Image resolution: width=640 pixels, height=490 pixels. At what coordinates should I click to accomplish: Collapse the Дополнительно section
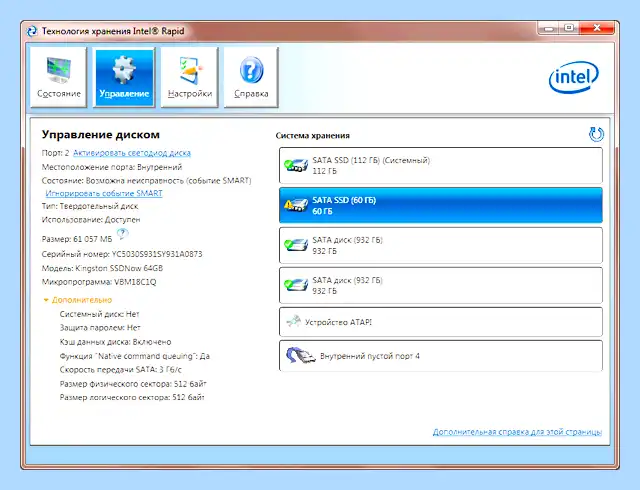(78, 300)
